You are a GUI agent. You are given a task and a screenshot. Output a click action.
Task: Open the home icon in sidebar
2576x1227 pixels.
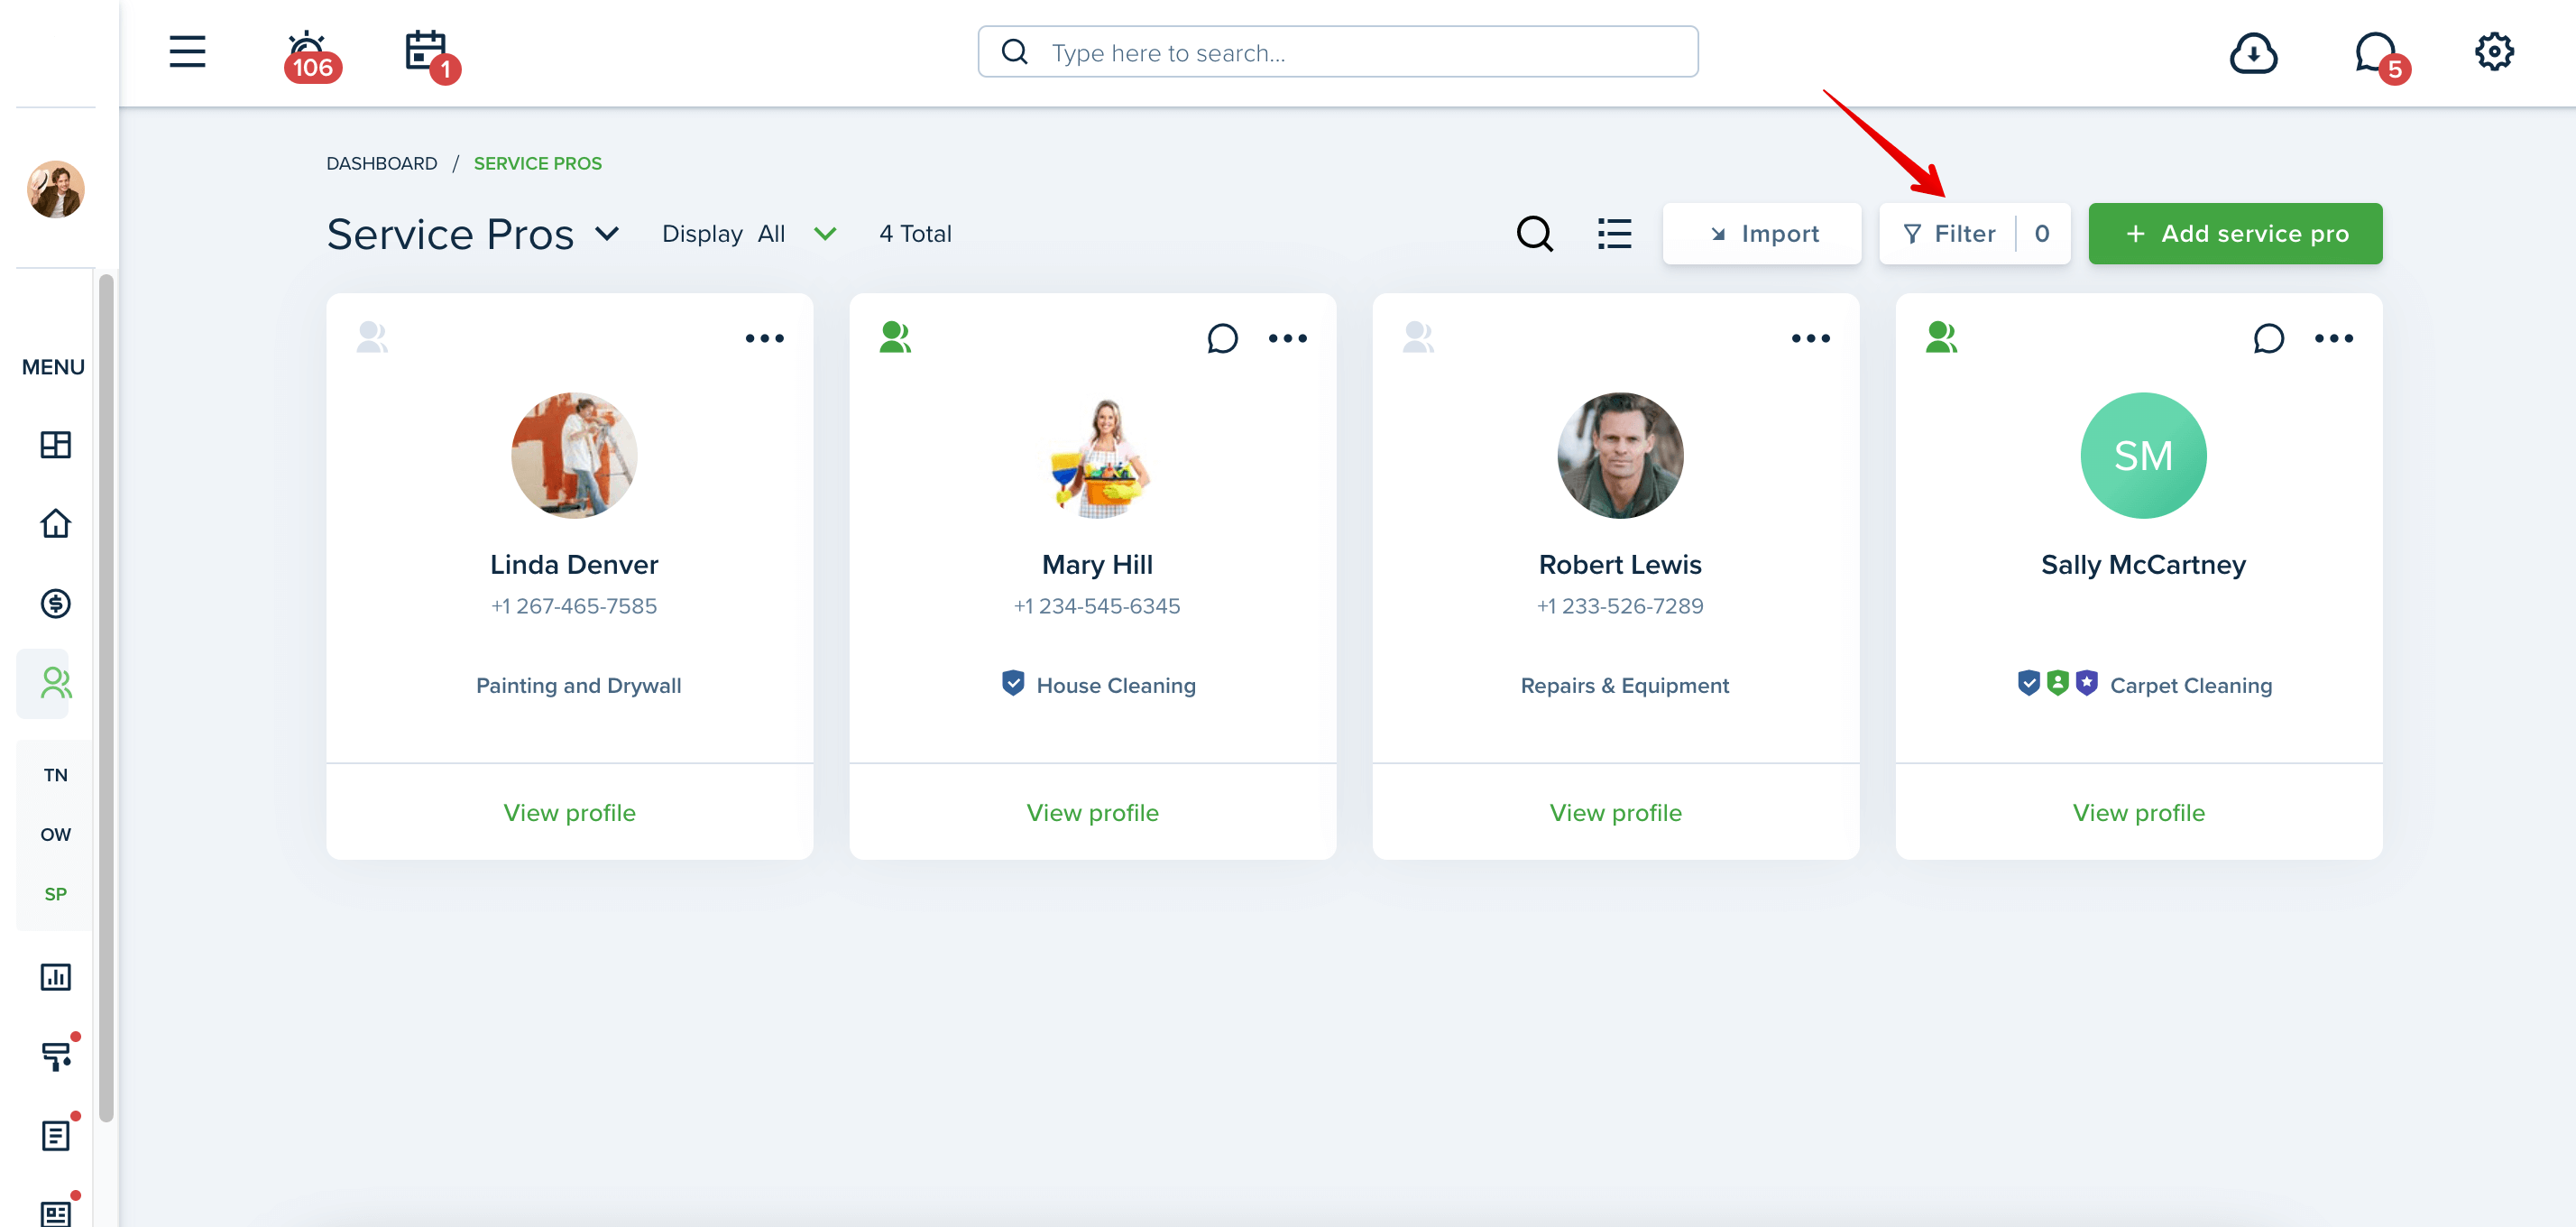click(56, 523)
